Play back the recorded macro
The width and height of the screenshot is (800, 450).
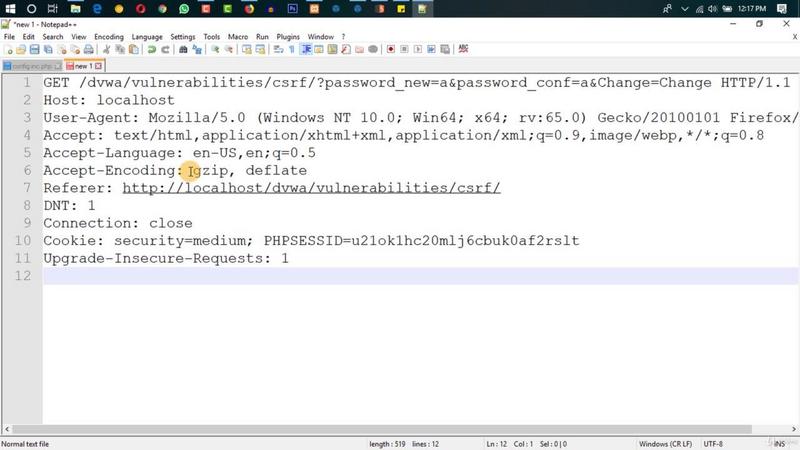point(418,49)
